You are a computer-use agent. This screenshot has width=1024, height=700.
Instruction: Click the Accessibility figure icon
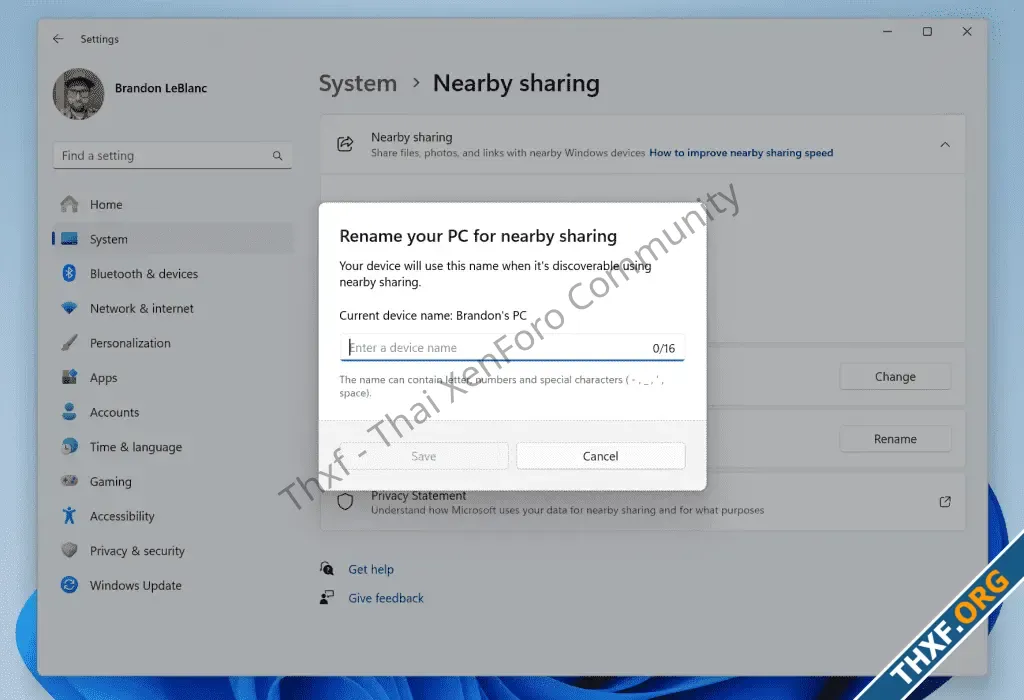[69, 515]
